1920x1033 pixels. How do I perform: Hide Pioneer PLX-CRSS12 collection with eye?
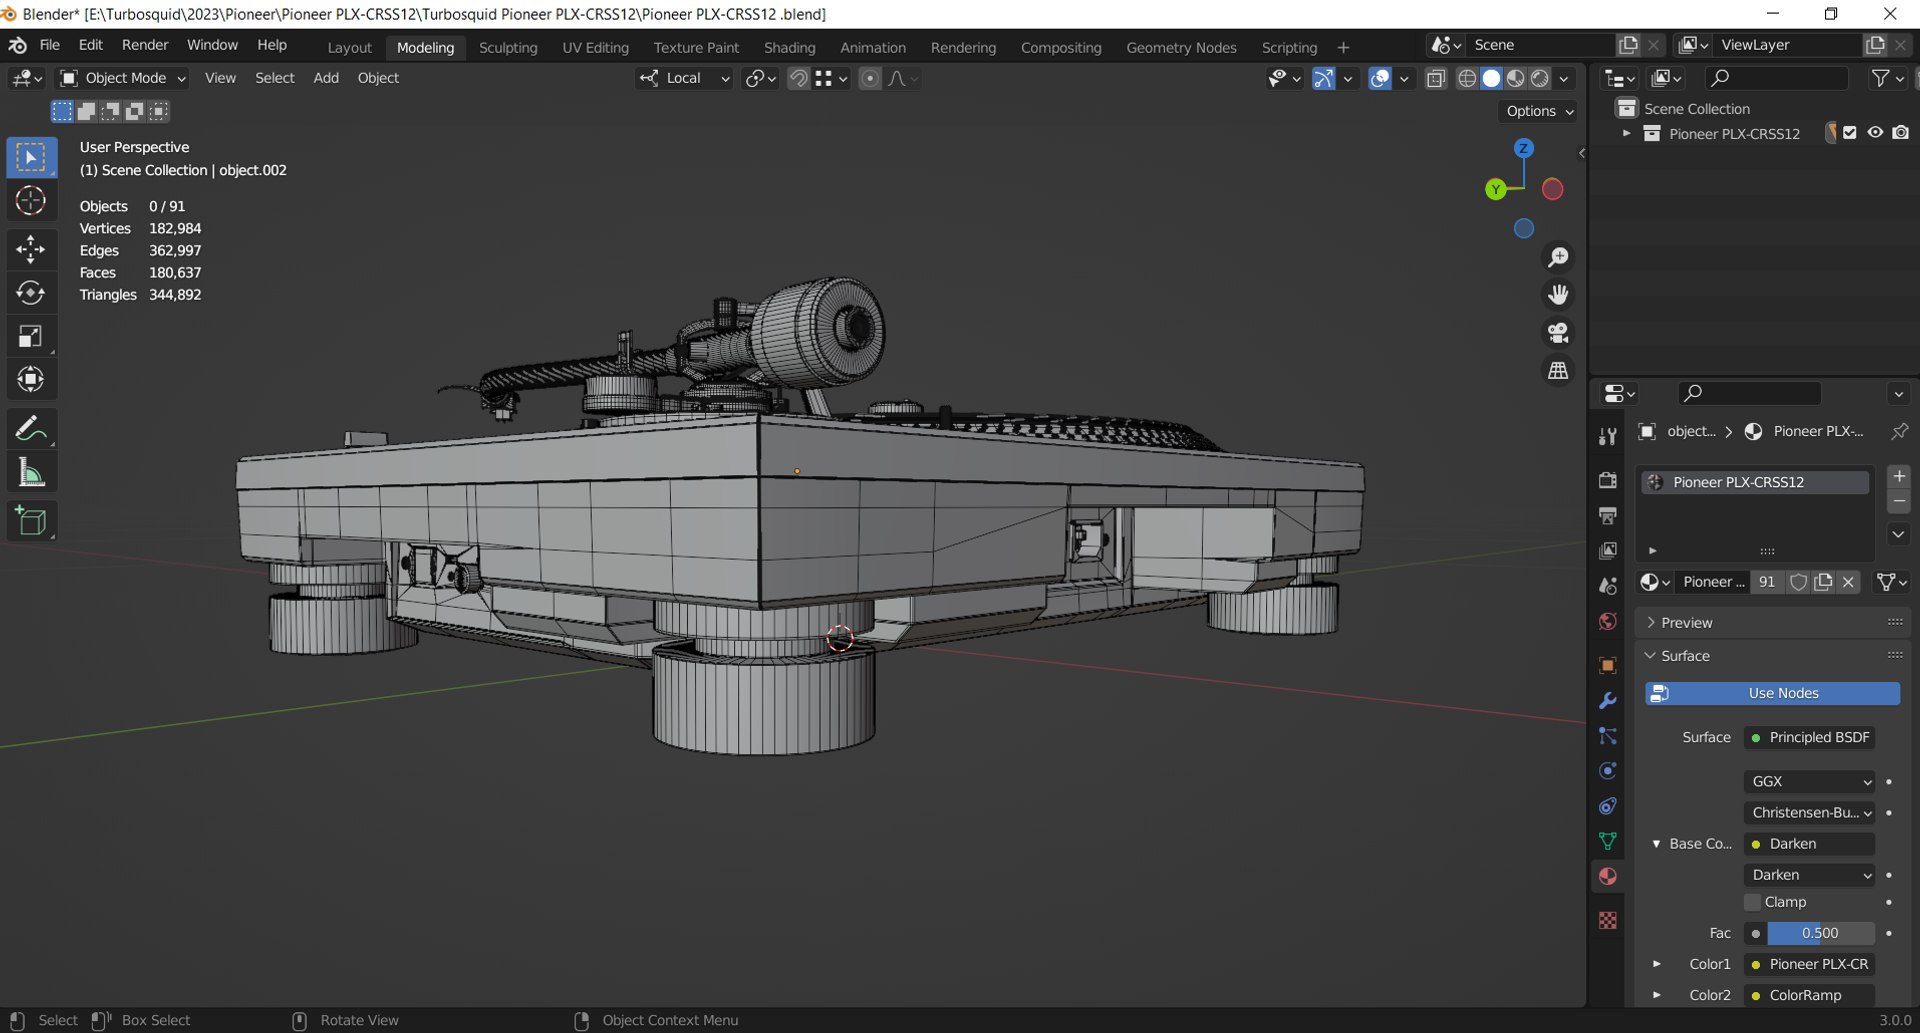[x=1875, y=133]
